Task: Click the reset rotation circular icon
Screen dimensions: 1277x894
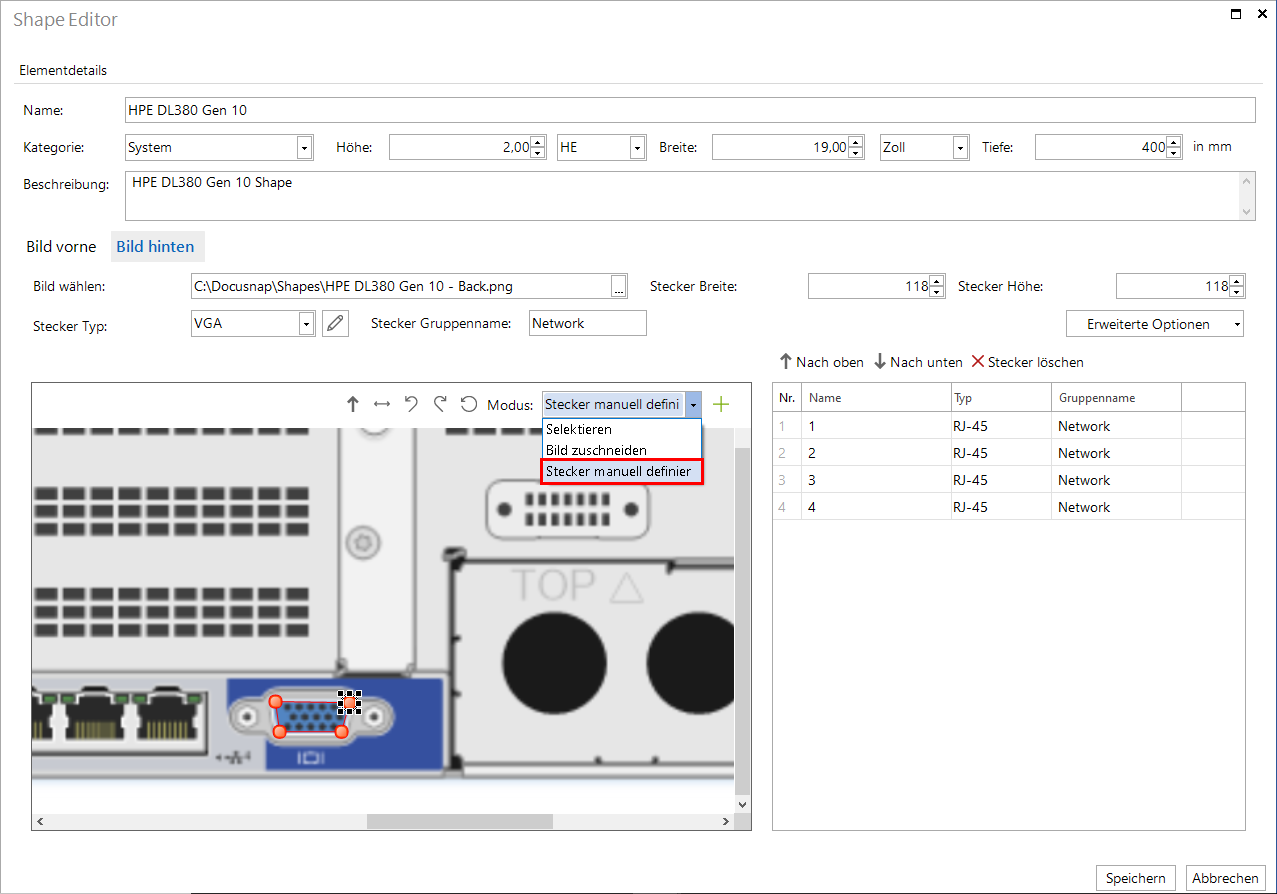Action: (469, 404)
